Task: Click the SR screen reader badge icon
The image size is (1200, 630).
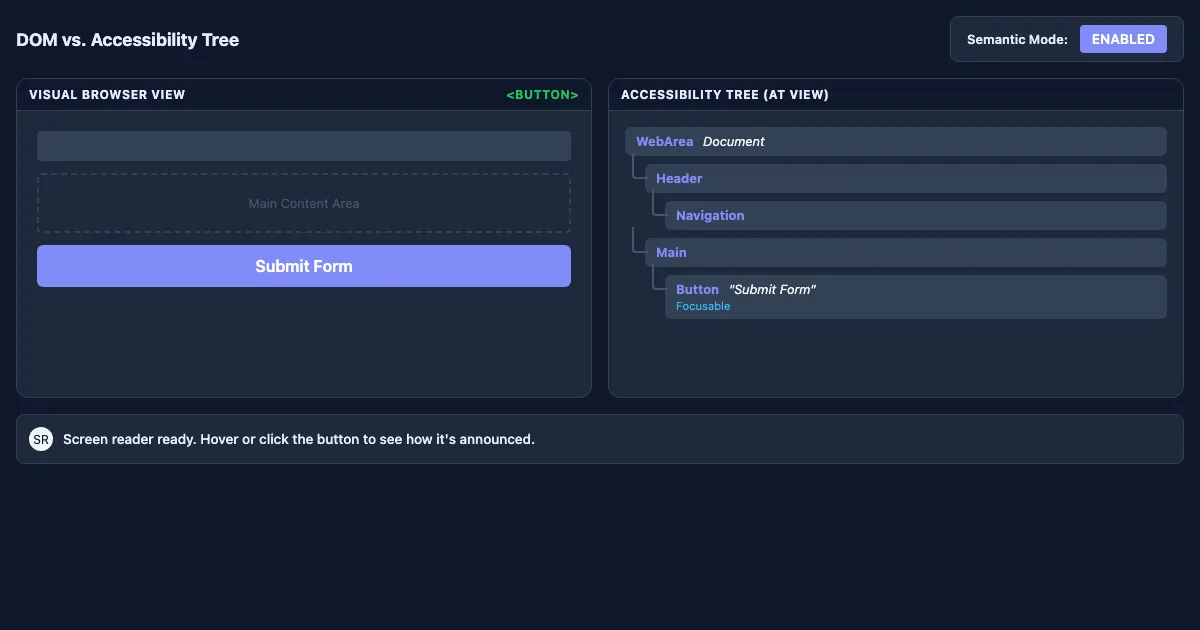Action: pyautogui.click(x=41, y=439)
